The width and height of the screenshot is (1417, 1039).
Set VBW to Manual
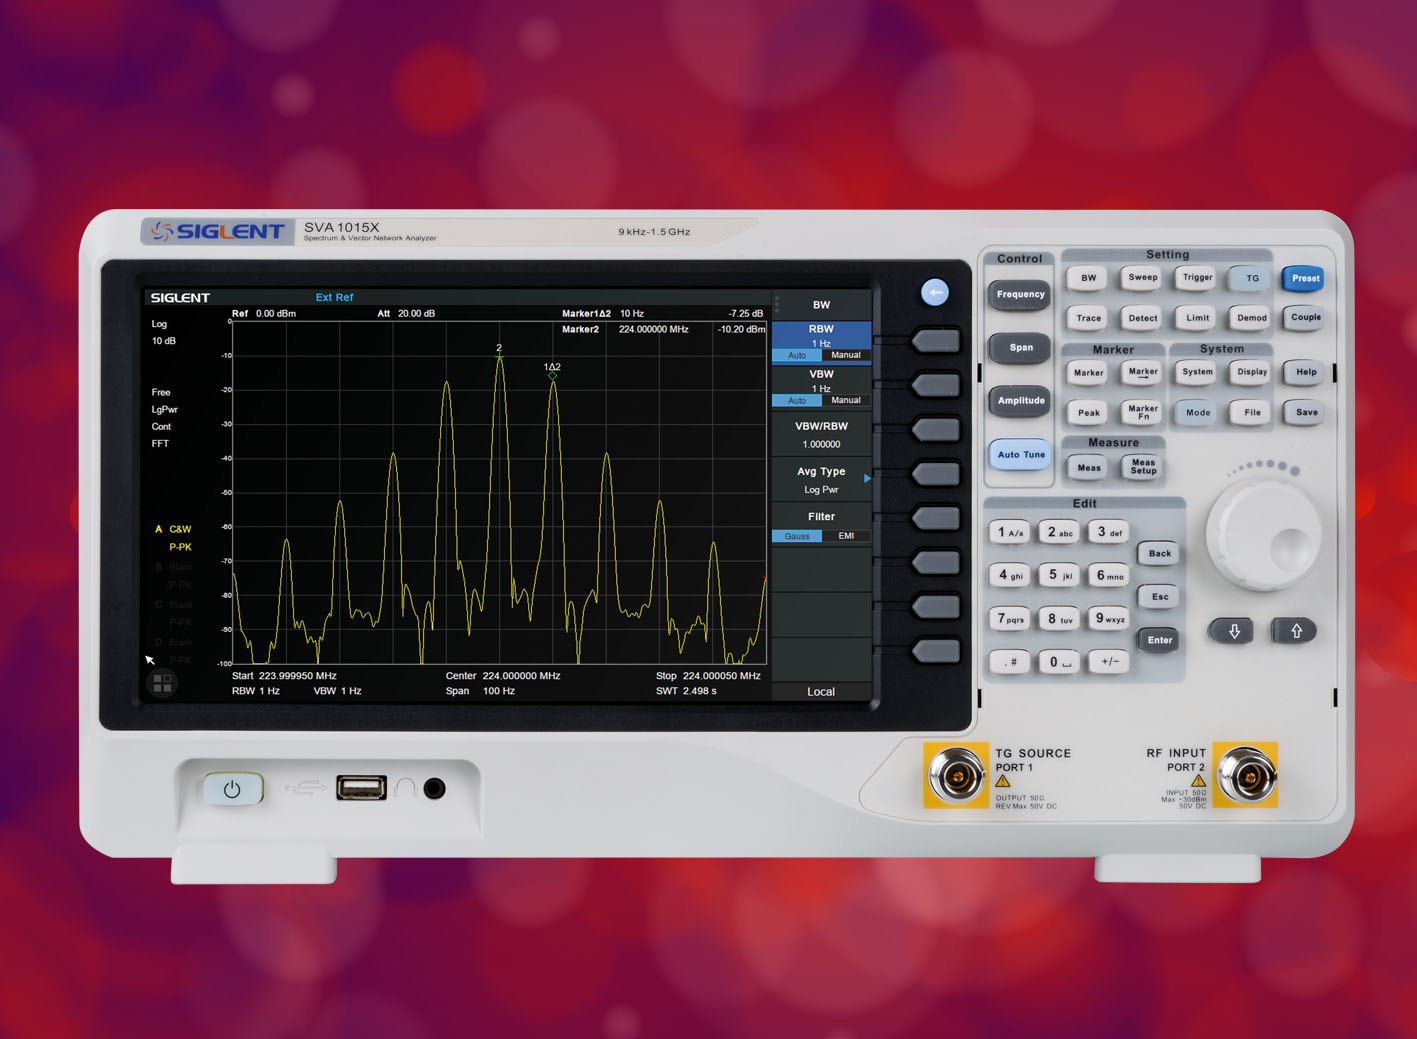(846, 400)
